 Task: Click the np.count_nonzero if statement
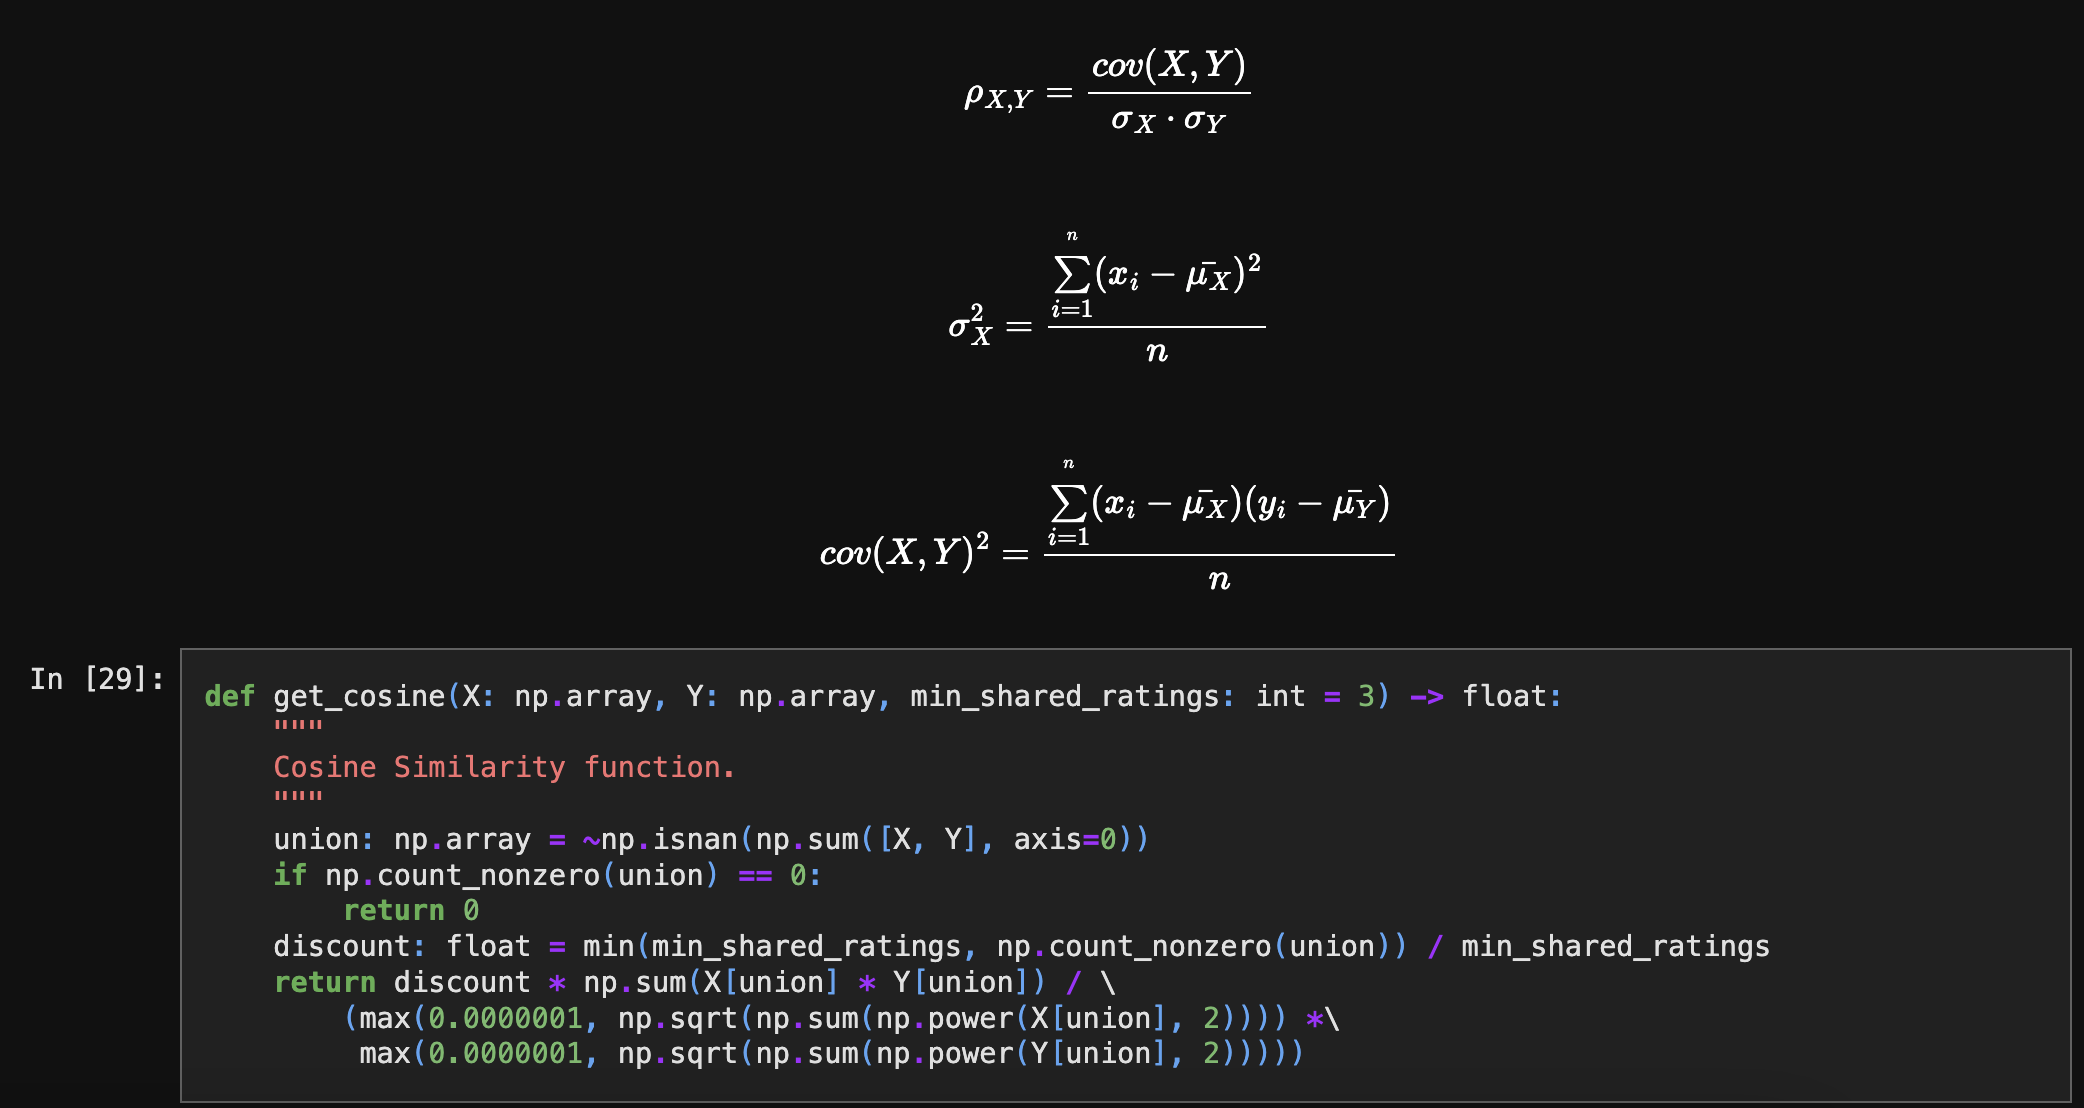pos(545,875)
